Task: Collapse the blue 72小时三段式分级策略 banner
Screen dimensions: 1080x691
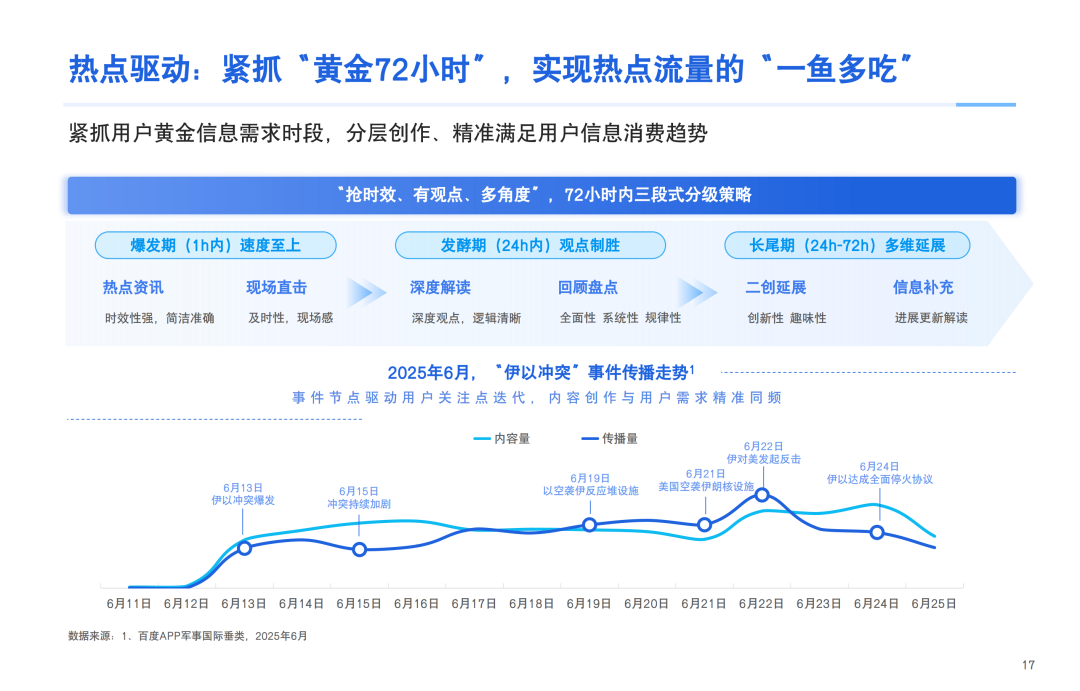Action: pyautogui.click(x=540, y=197)
